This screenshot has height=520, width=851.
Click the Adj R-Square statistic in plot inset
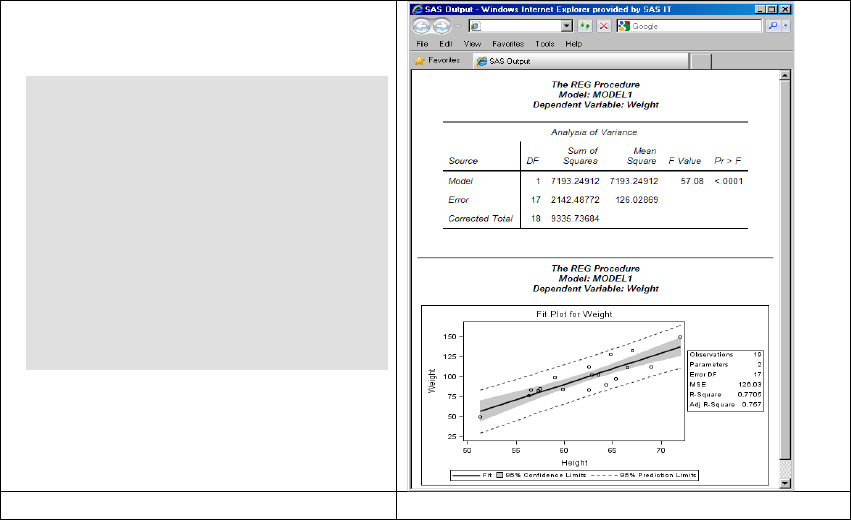(x=725, y=404)
